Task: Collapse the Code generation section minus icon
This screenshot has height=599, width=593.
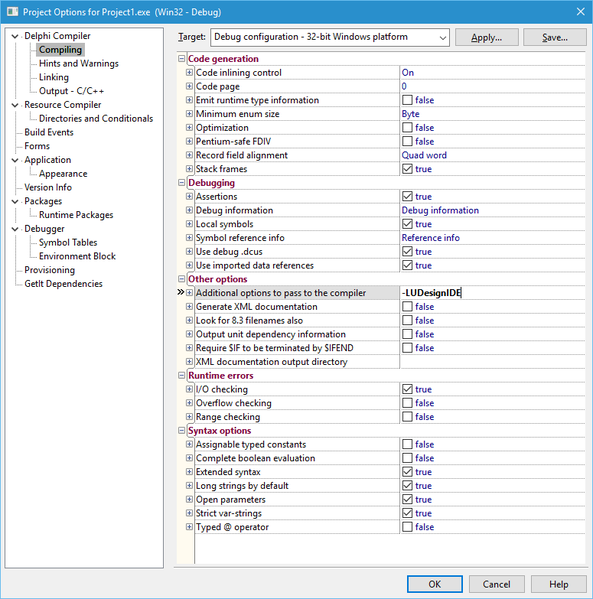Action: tap(181, 58)
